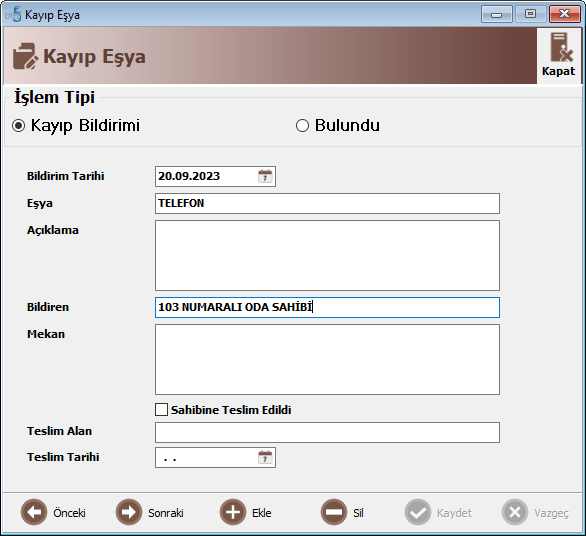
Task: Maximize the Kayıp Eşya window
Action: (530, 14)
